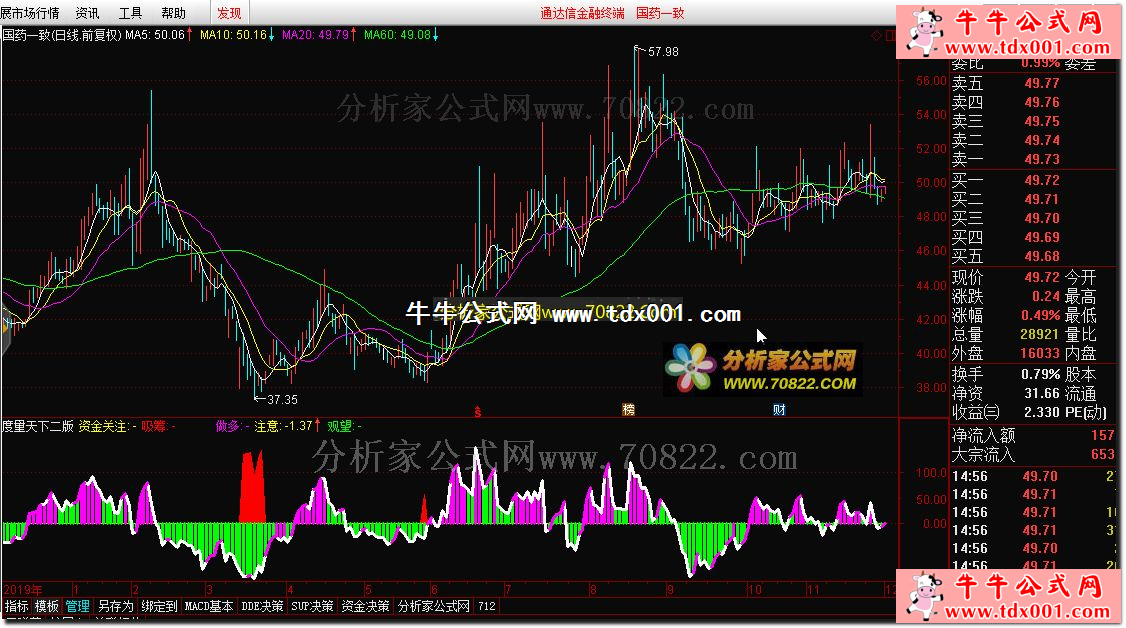The image size is (1126, 628).
Task: Click month 6 on the time axis
Action: click(x=434, y=590)
